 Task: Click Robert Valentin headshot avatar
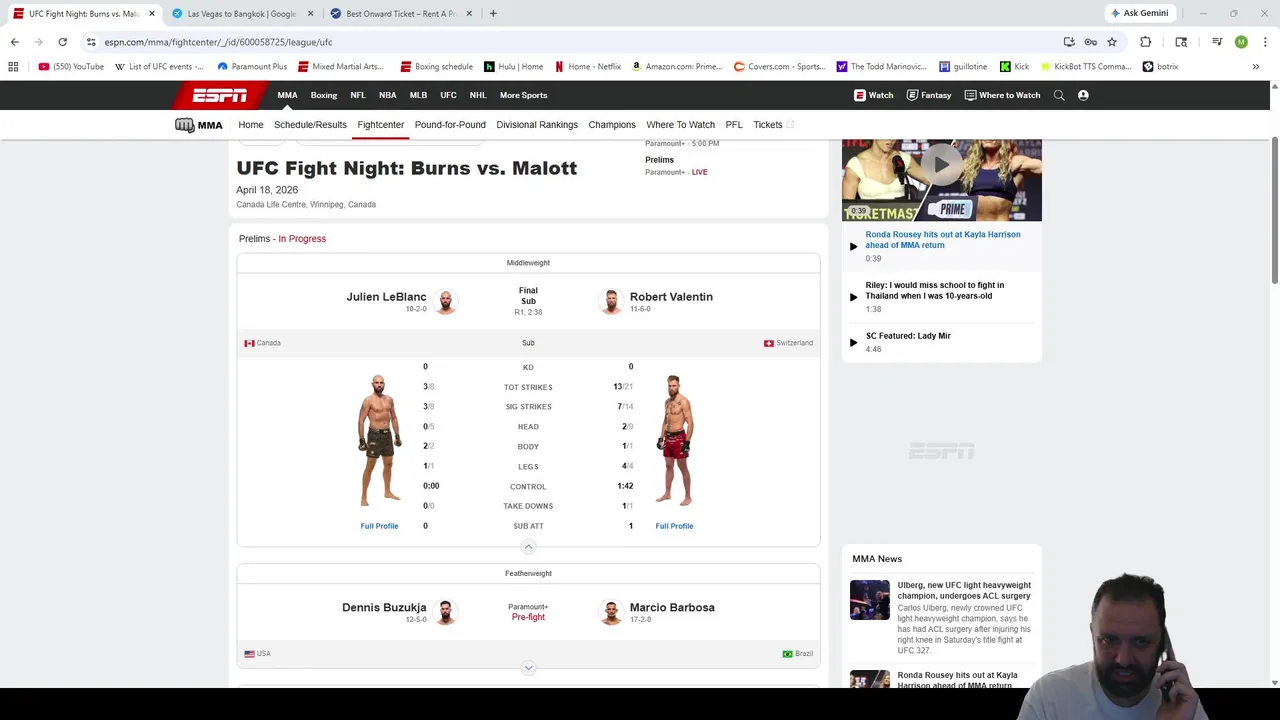(611, 302)
